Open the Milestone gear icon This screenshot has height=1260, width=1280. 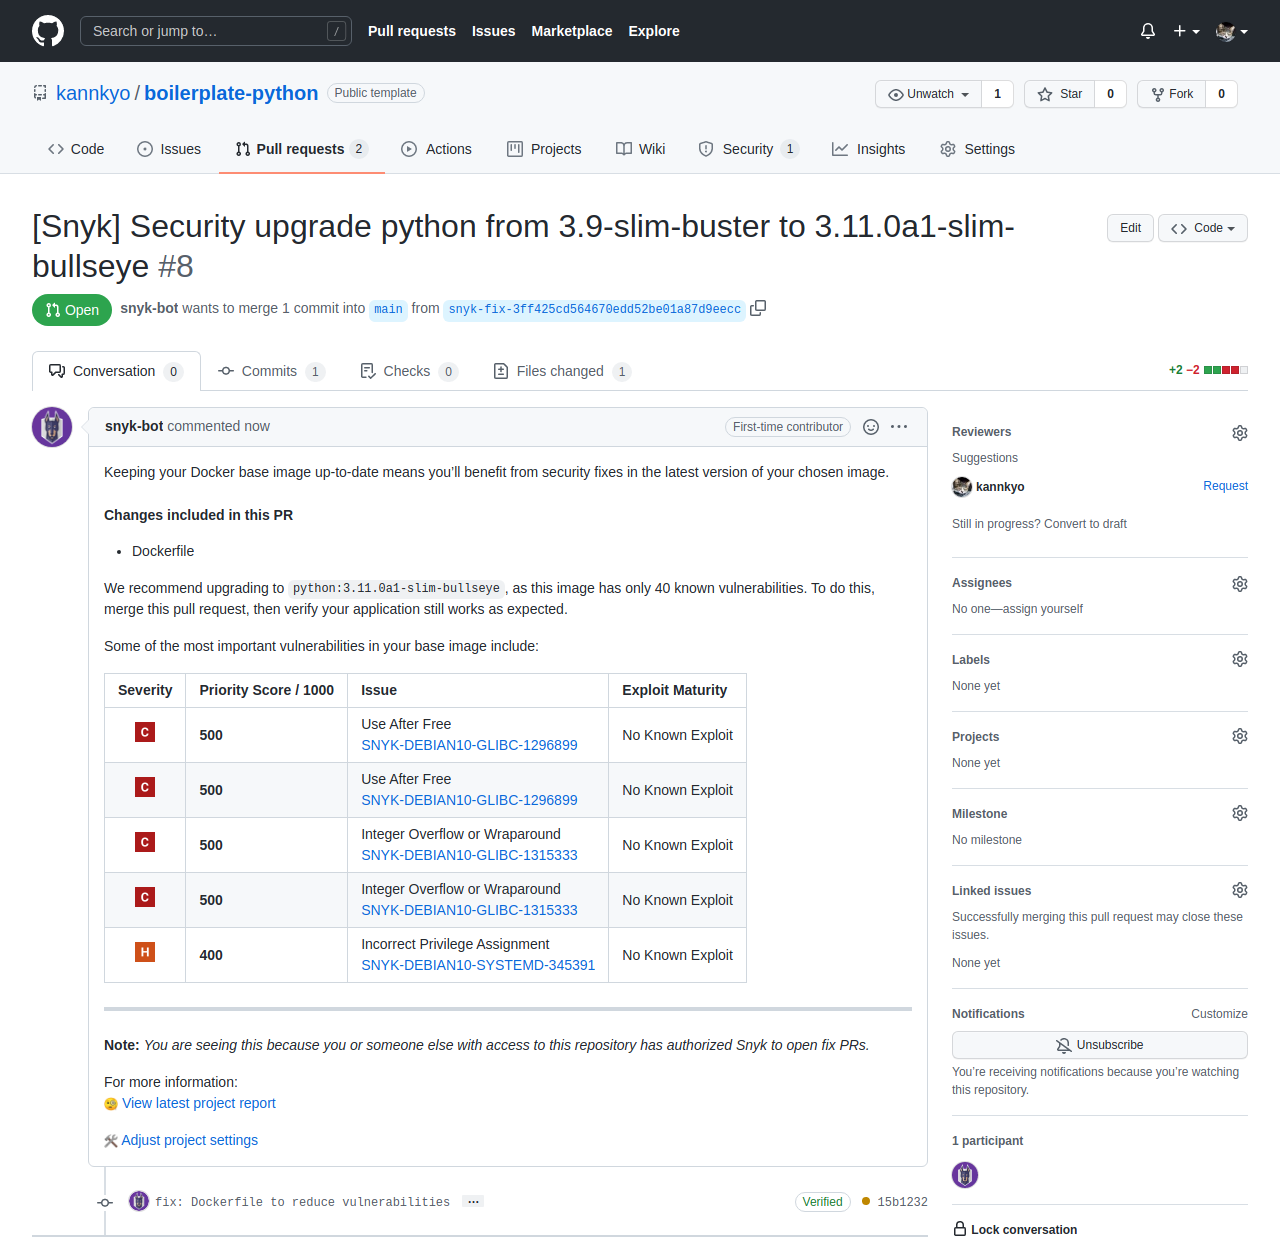tap(1240, 813)
